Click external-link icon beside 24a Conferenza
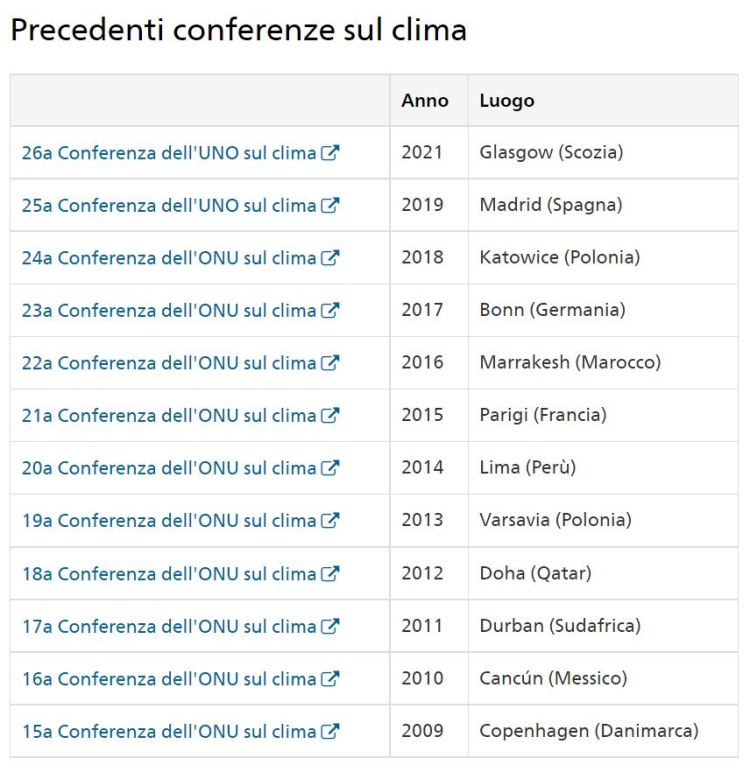 coord(330,258)
